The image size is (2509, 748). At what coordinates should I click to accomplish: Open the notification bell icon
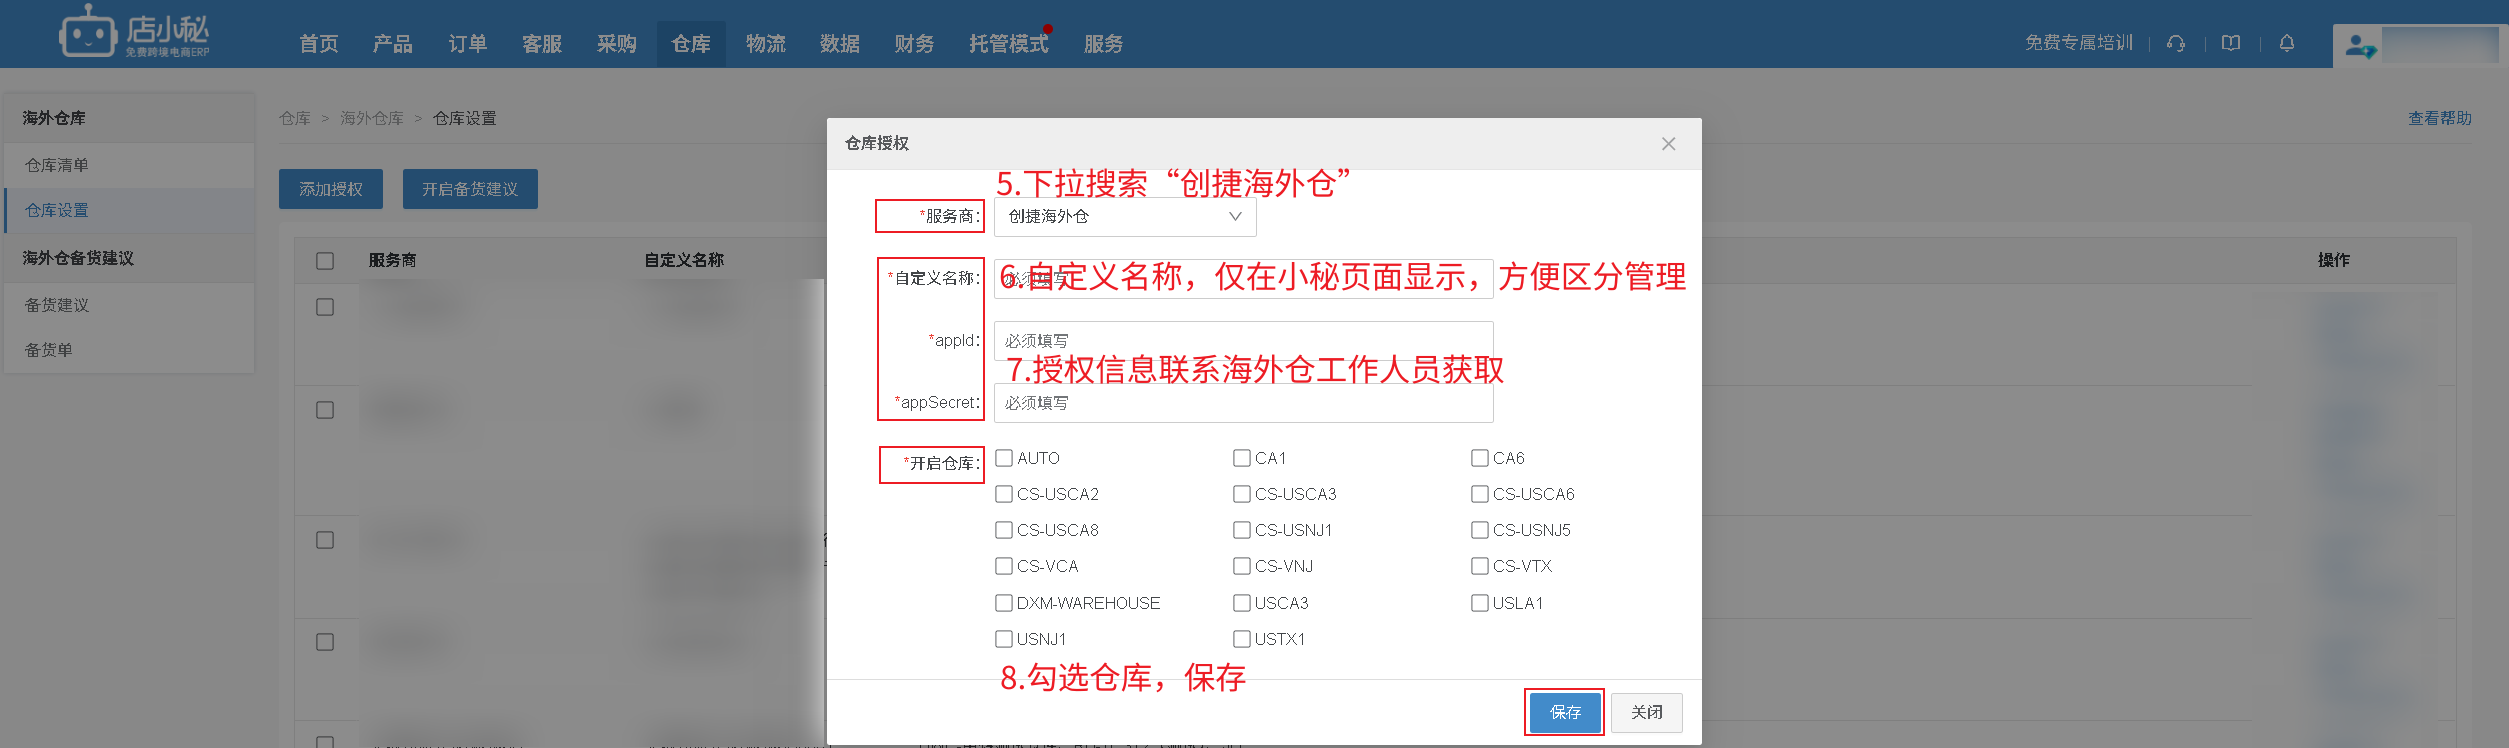[2286, 43]
